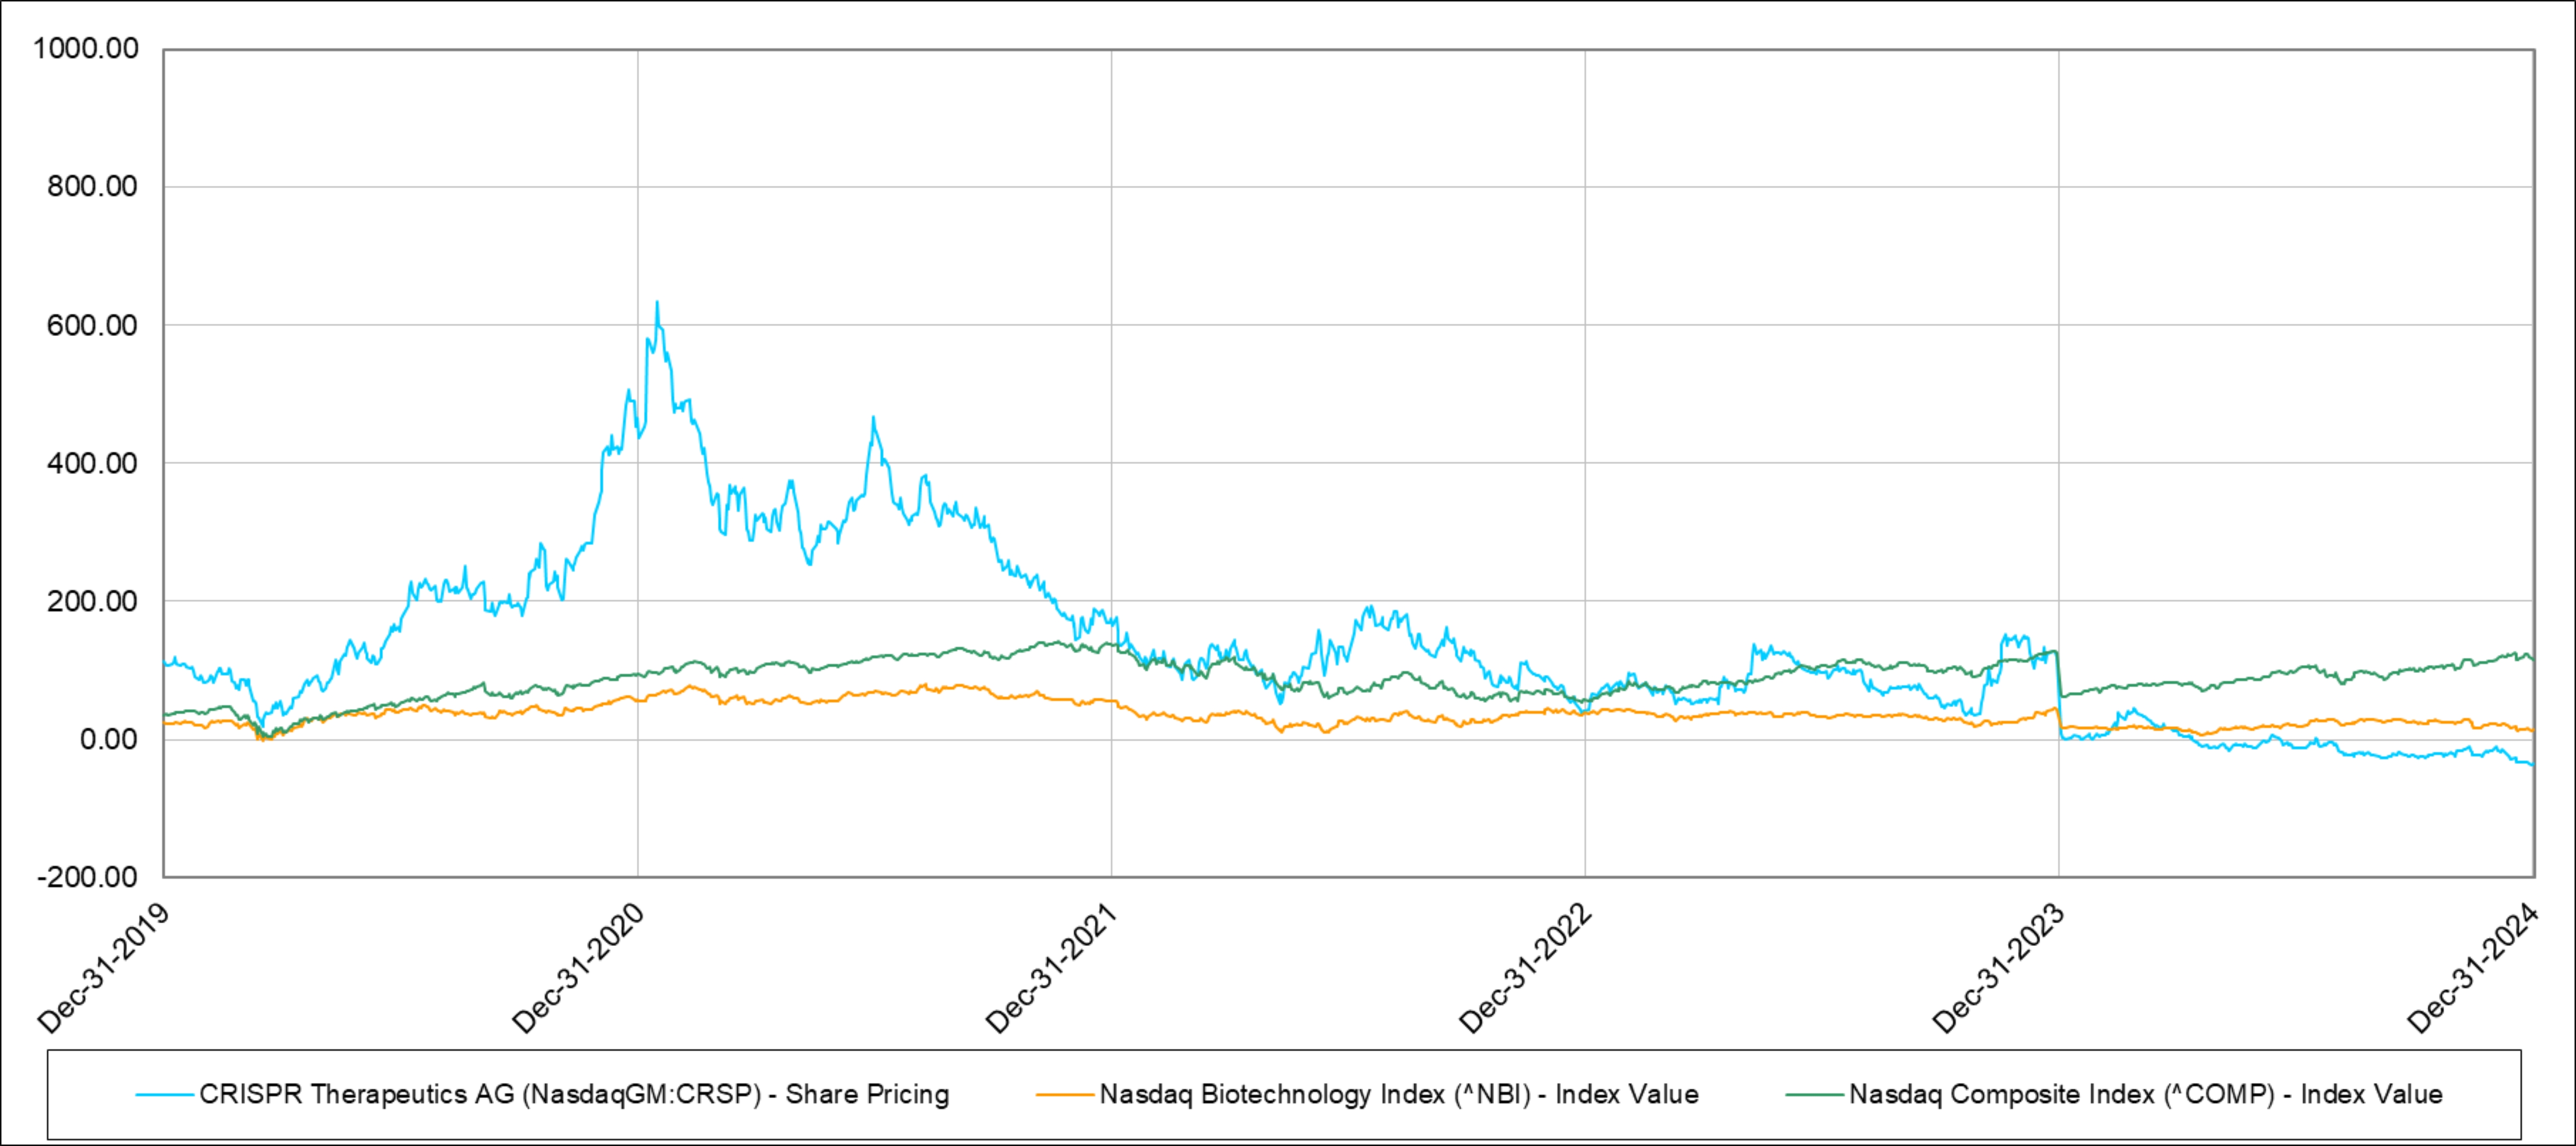Screen dimensions: 2576x1146
Task: Click the orange NBI legend line swatch
Action: pyautogui.click(x=1065, y=1095)
